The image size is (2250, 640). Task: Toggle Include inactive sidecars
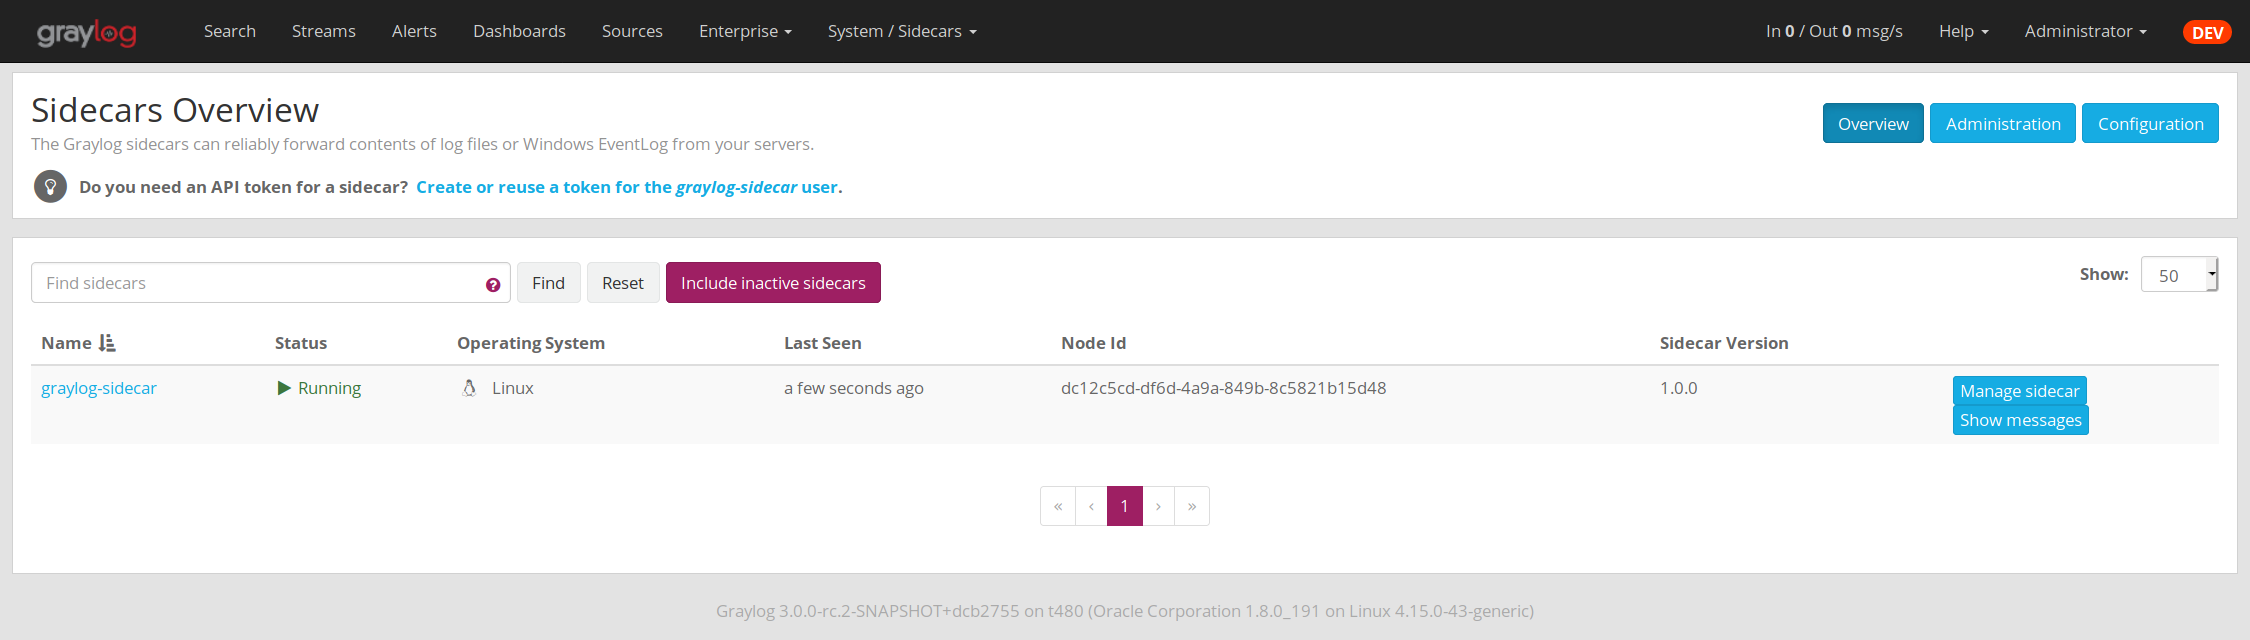(773, 283)
